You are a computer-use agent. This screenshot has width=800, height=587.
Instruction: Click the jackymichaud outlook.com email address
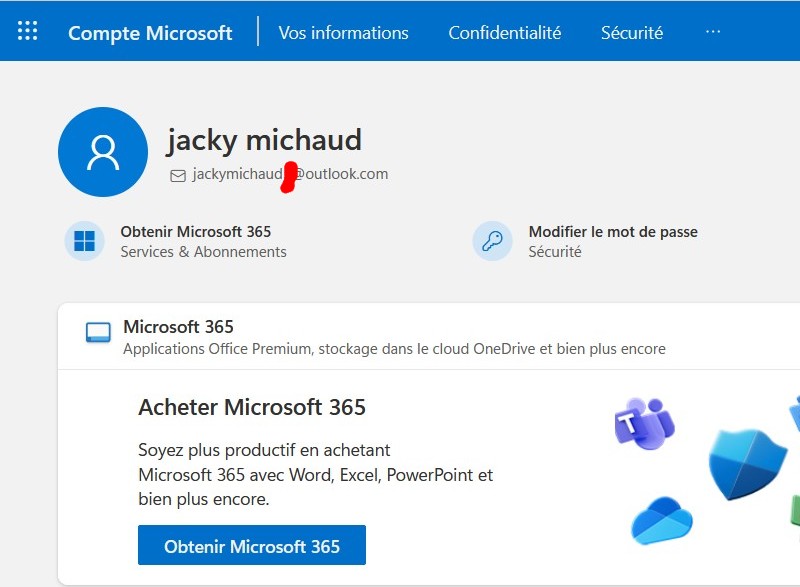point(290,174)
